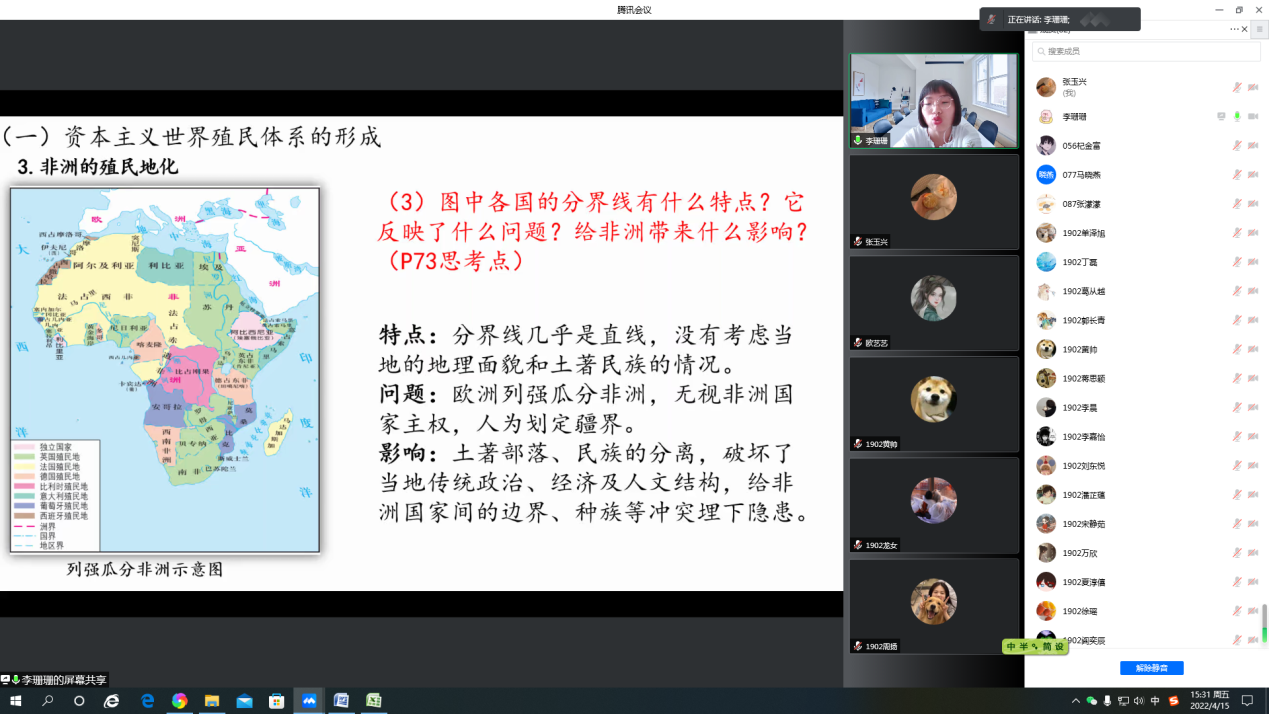This screenshot has height=714, width=1269.
Task: Select 李珊珊's video thumbnail
Action: 933,101
